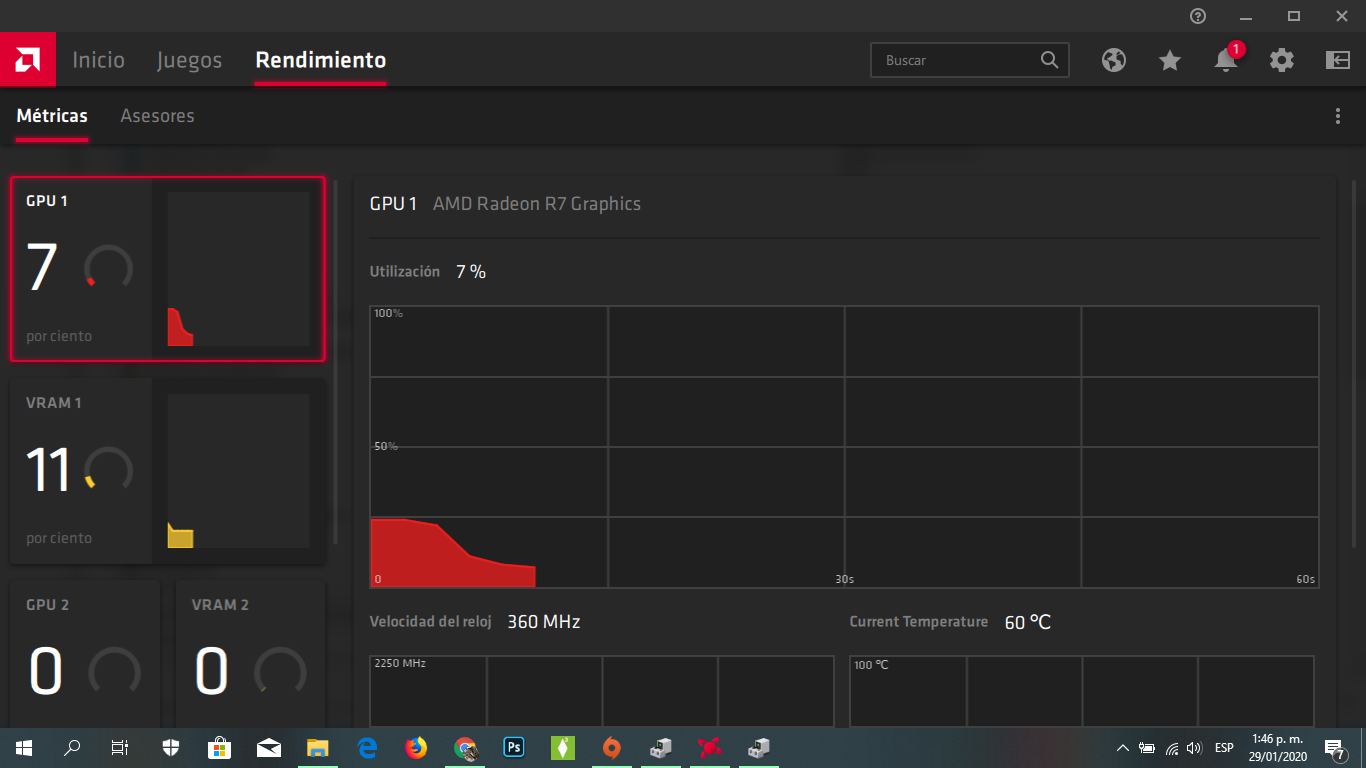The image size is (1366, 768).
Task: Click the AMD Radeon R7 Graphics label
Action: (x=537, y=204)
